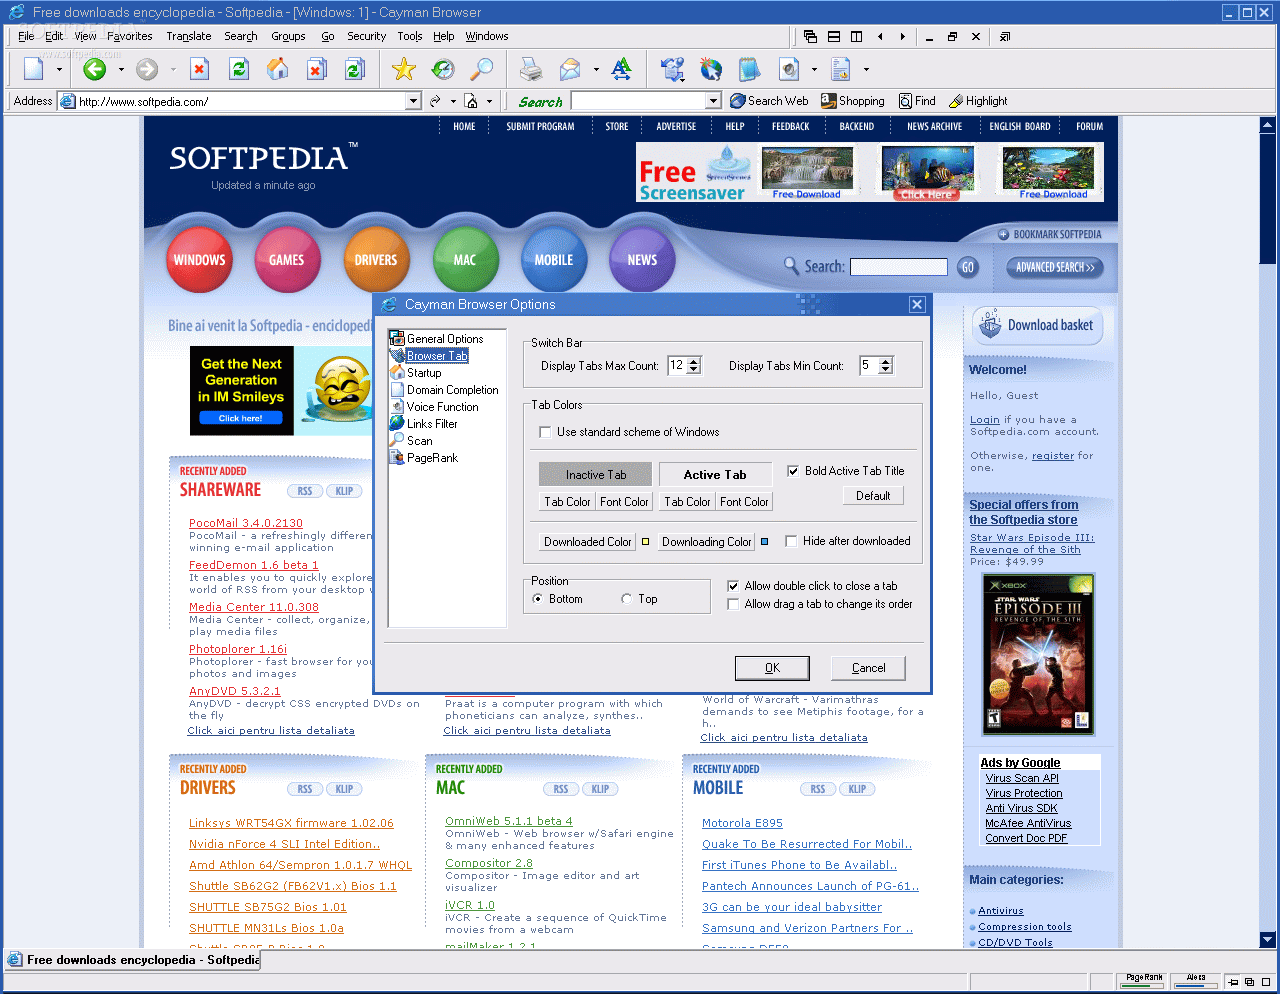The height and width of the screenshot is (994, 1280).
Task: Click Cancel in Cayman Browser Options
Action: (868, 668)
